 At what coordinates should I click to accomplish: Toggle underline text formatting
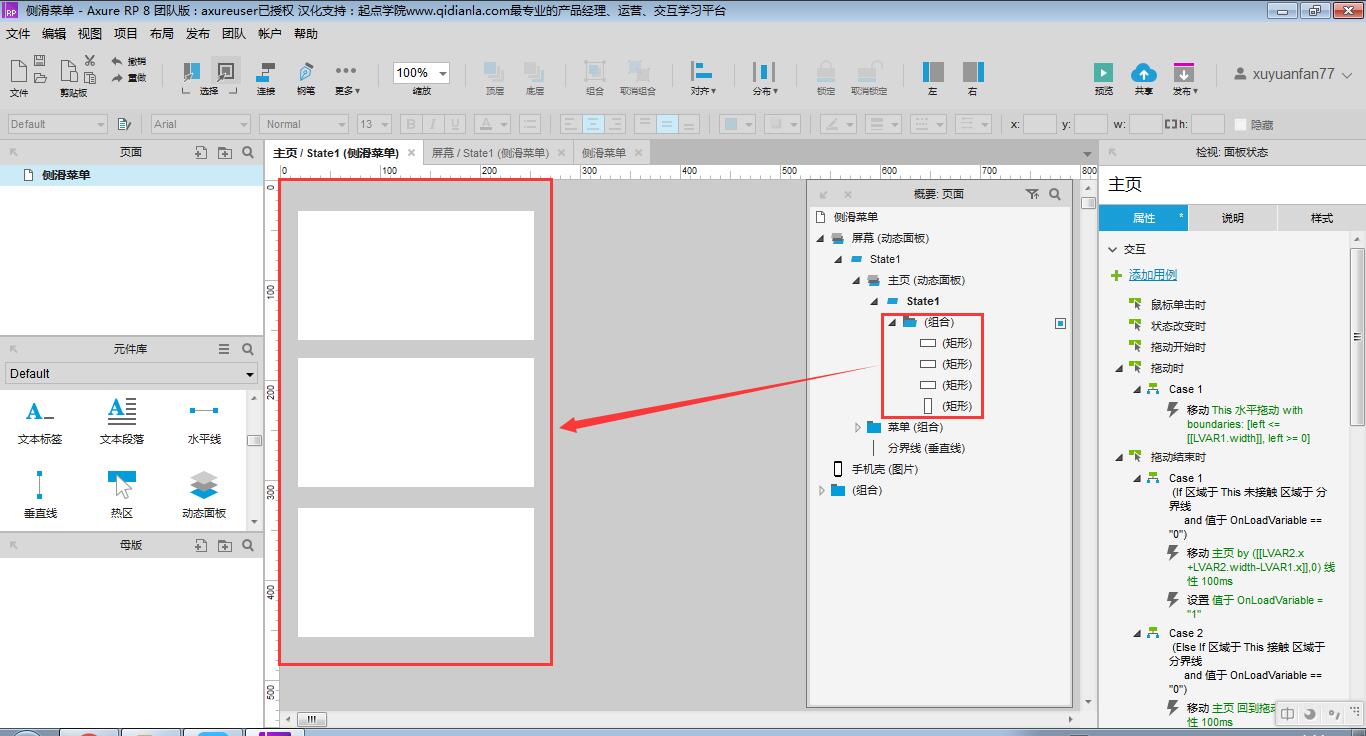pos(456,124)
